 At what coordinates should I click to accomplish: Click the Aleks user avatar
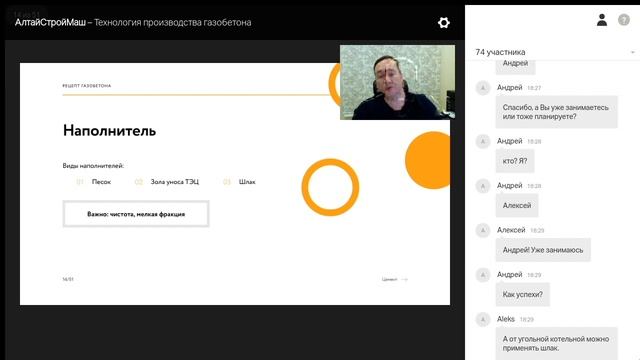483,319
